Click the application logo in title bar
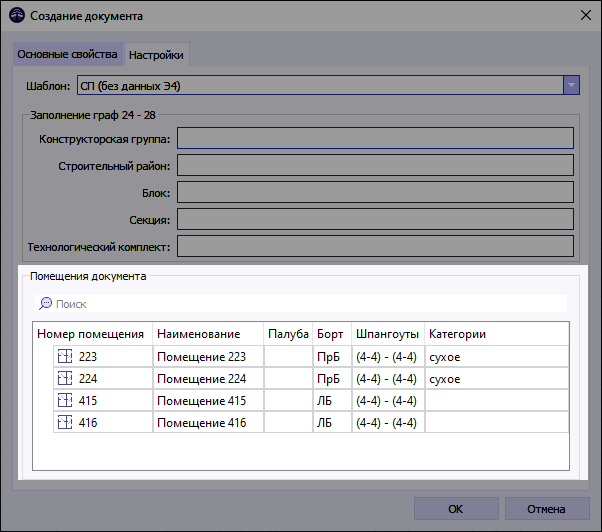602x532 pixels. pos(17,16)
